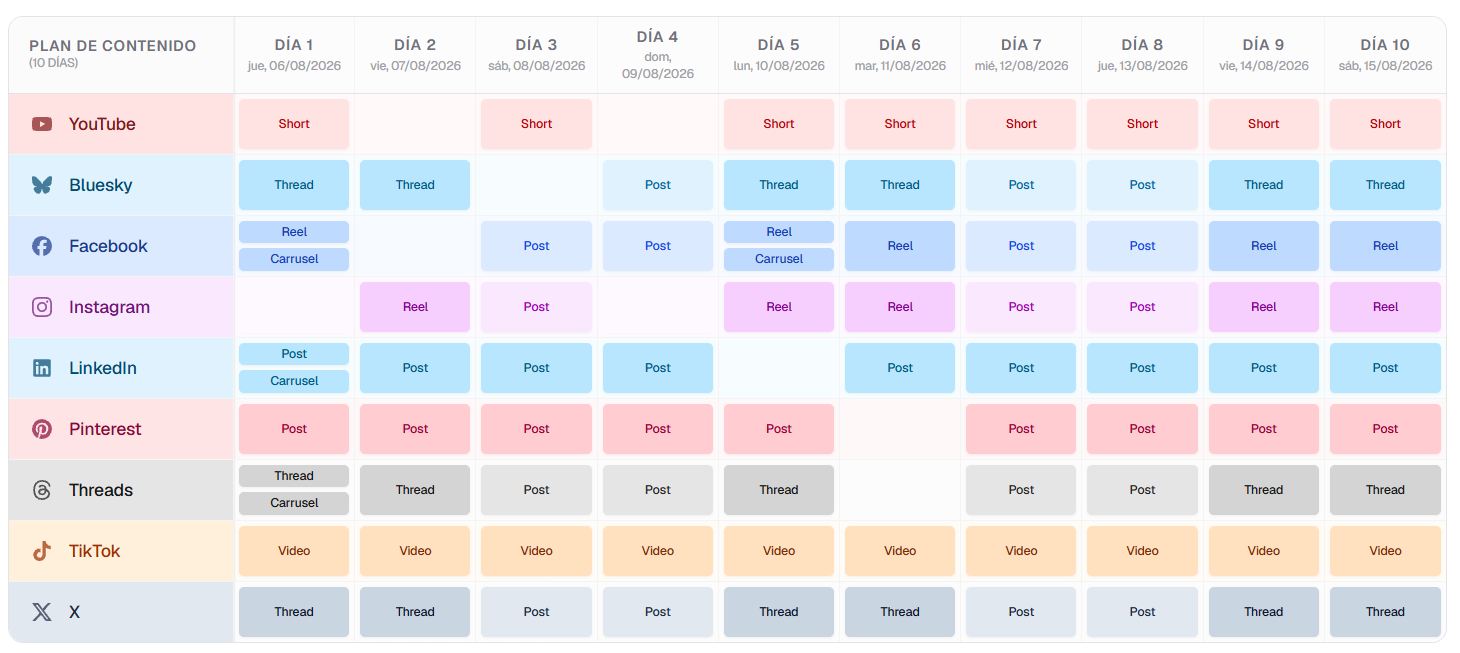Viewport: 1460px width, 653px height.
Task: Click the Plan de Contenido title
Action: tap(113, 46)
